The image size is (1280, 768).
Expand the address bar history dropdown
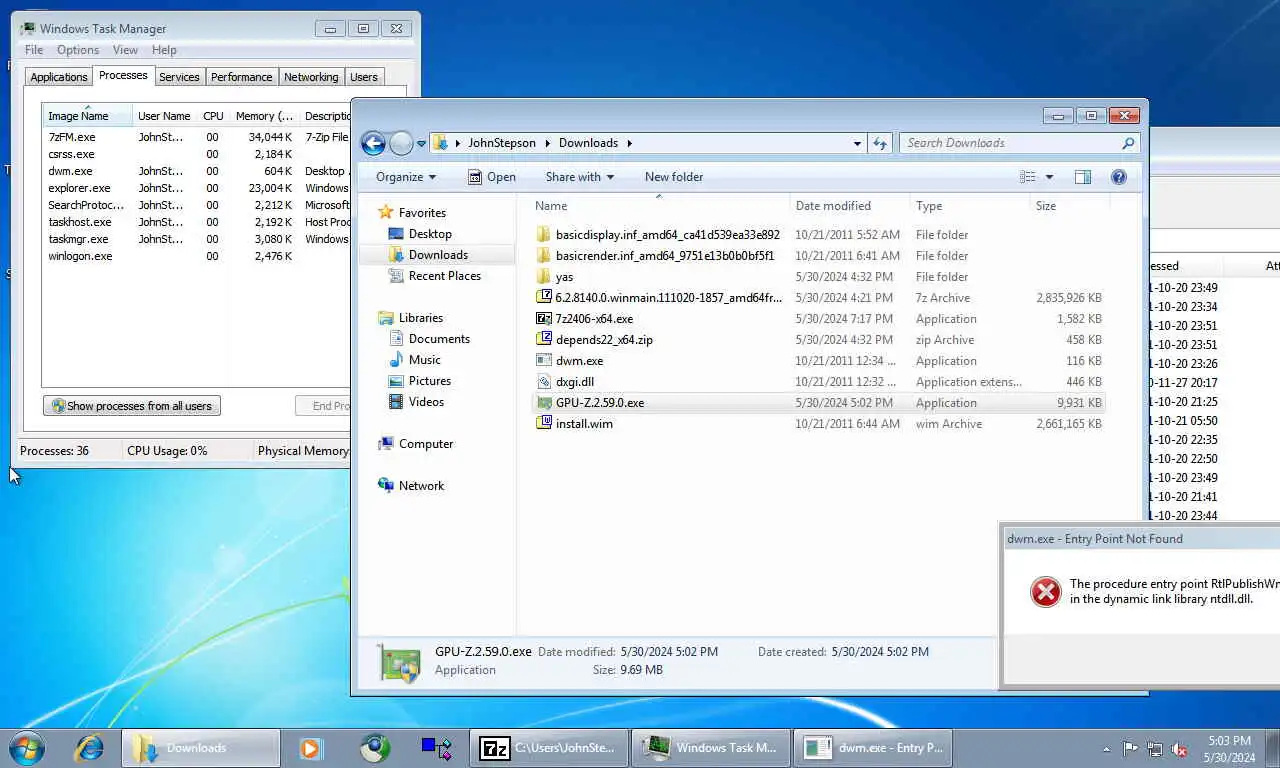pyautogui.click(x=857, y=143)
